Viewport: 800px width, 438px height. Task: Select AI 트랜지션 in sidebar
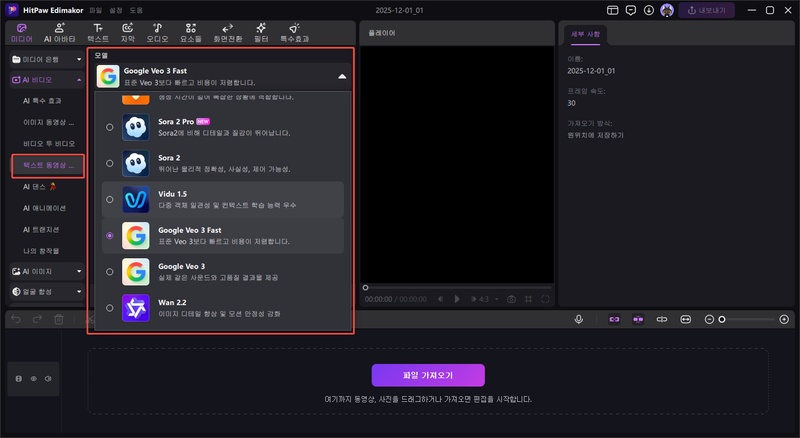41,230
